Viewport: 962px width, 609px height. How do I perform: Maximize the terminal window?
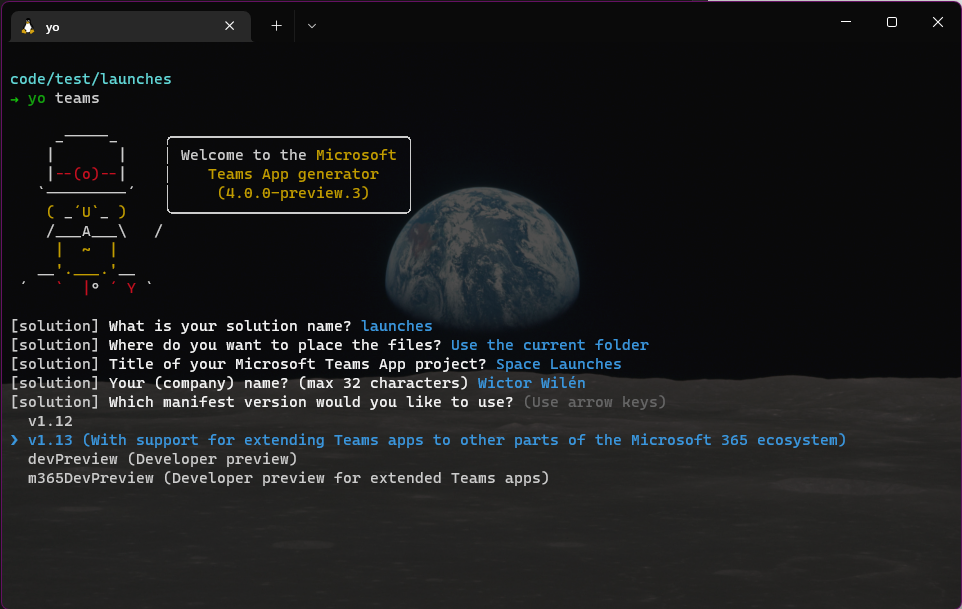(x=892, y=22)
